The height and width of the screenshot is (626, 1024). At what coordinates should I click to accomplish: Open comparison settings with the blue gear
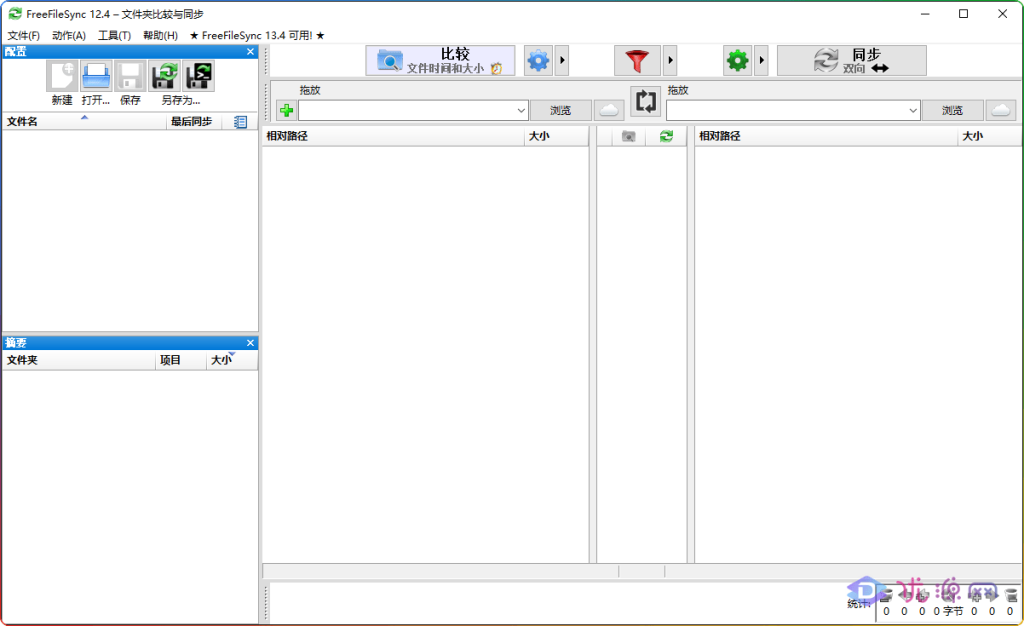538,61
